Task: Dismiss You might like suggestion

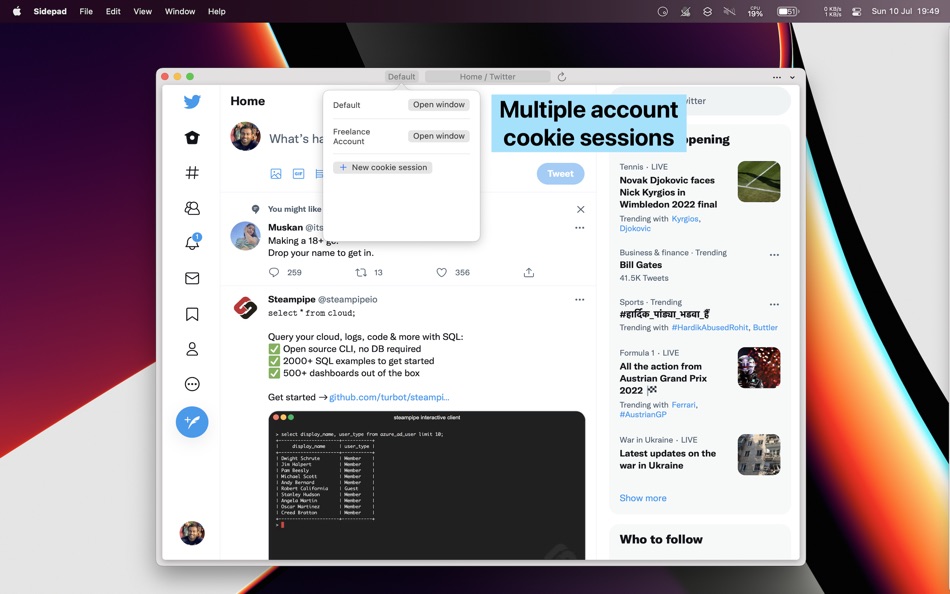Action: point(580,209)
